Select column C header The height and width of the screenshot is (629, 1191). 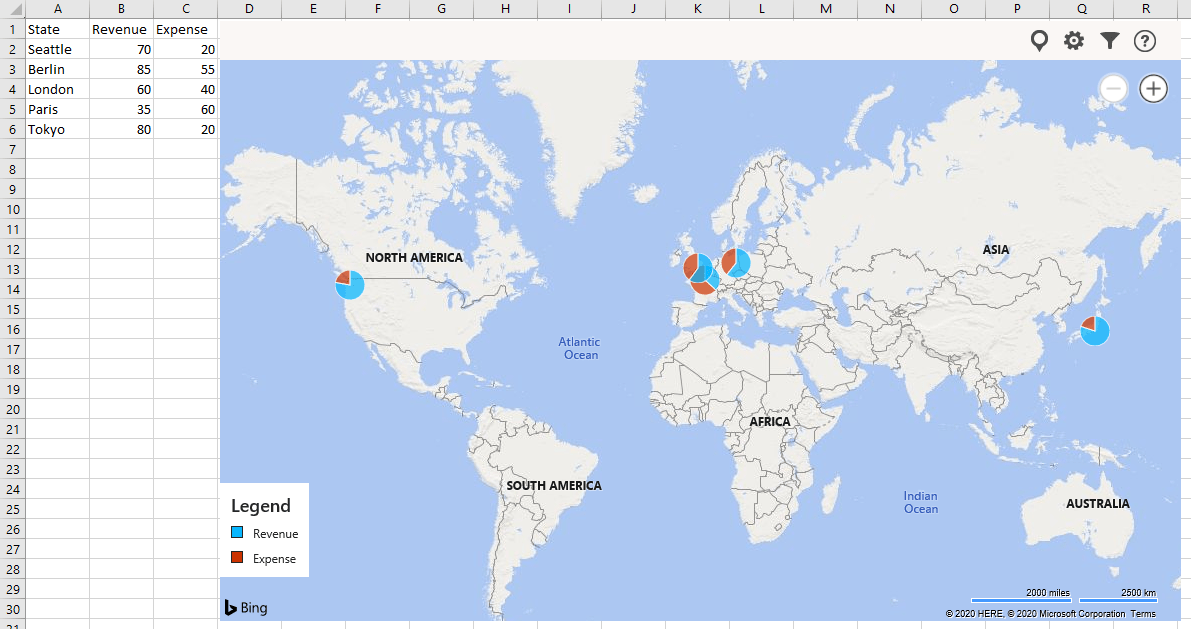click(184, 9)
